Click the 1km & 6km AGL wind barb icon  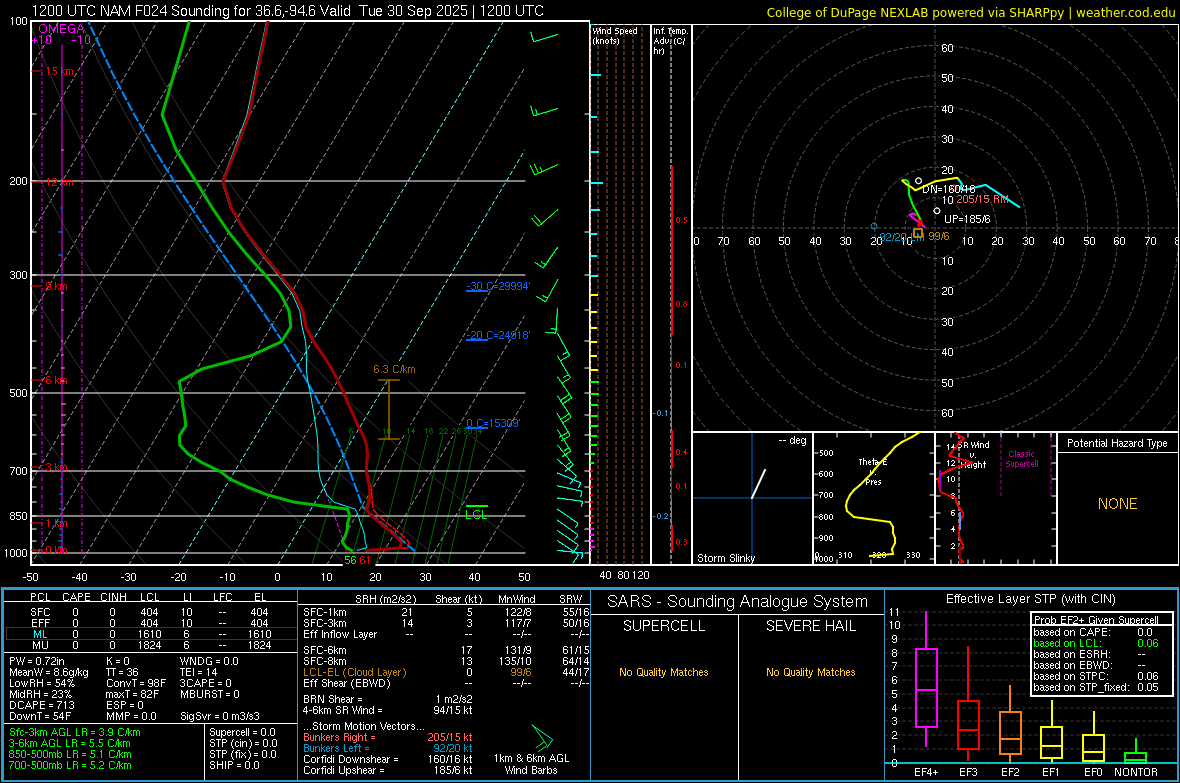coord(542,738)
